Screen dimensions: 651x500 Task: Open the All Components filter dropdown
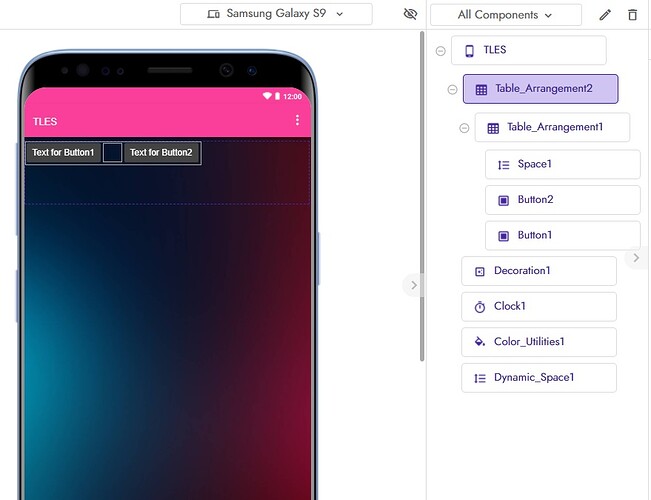point(506,15)
